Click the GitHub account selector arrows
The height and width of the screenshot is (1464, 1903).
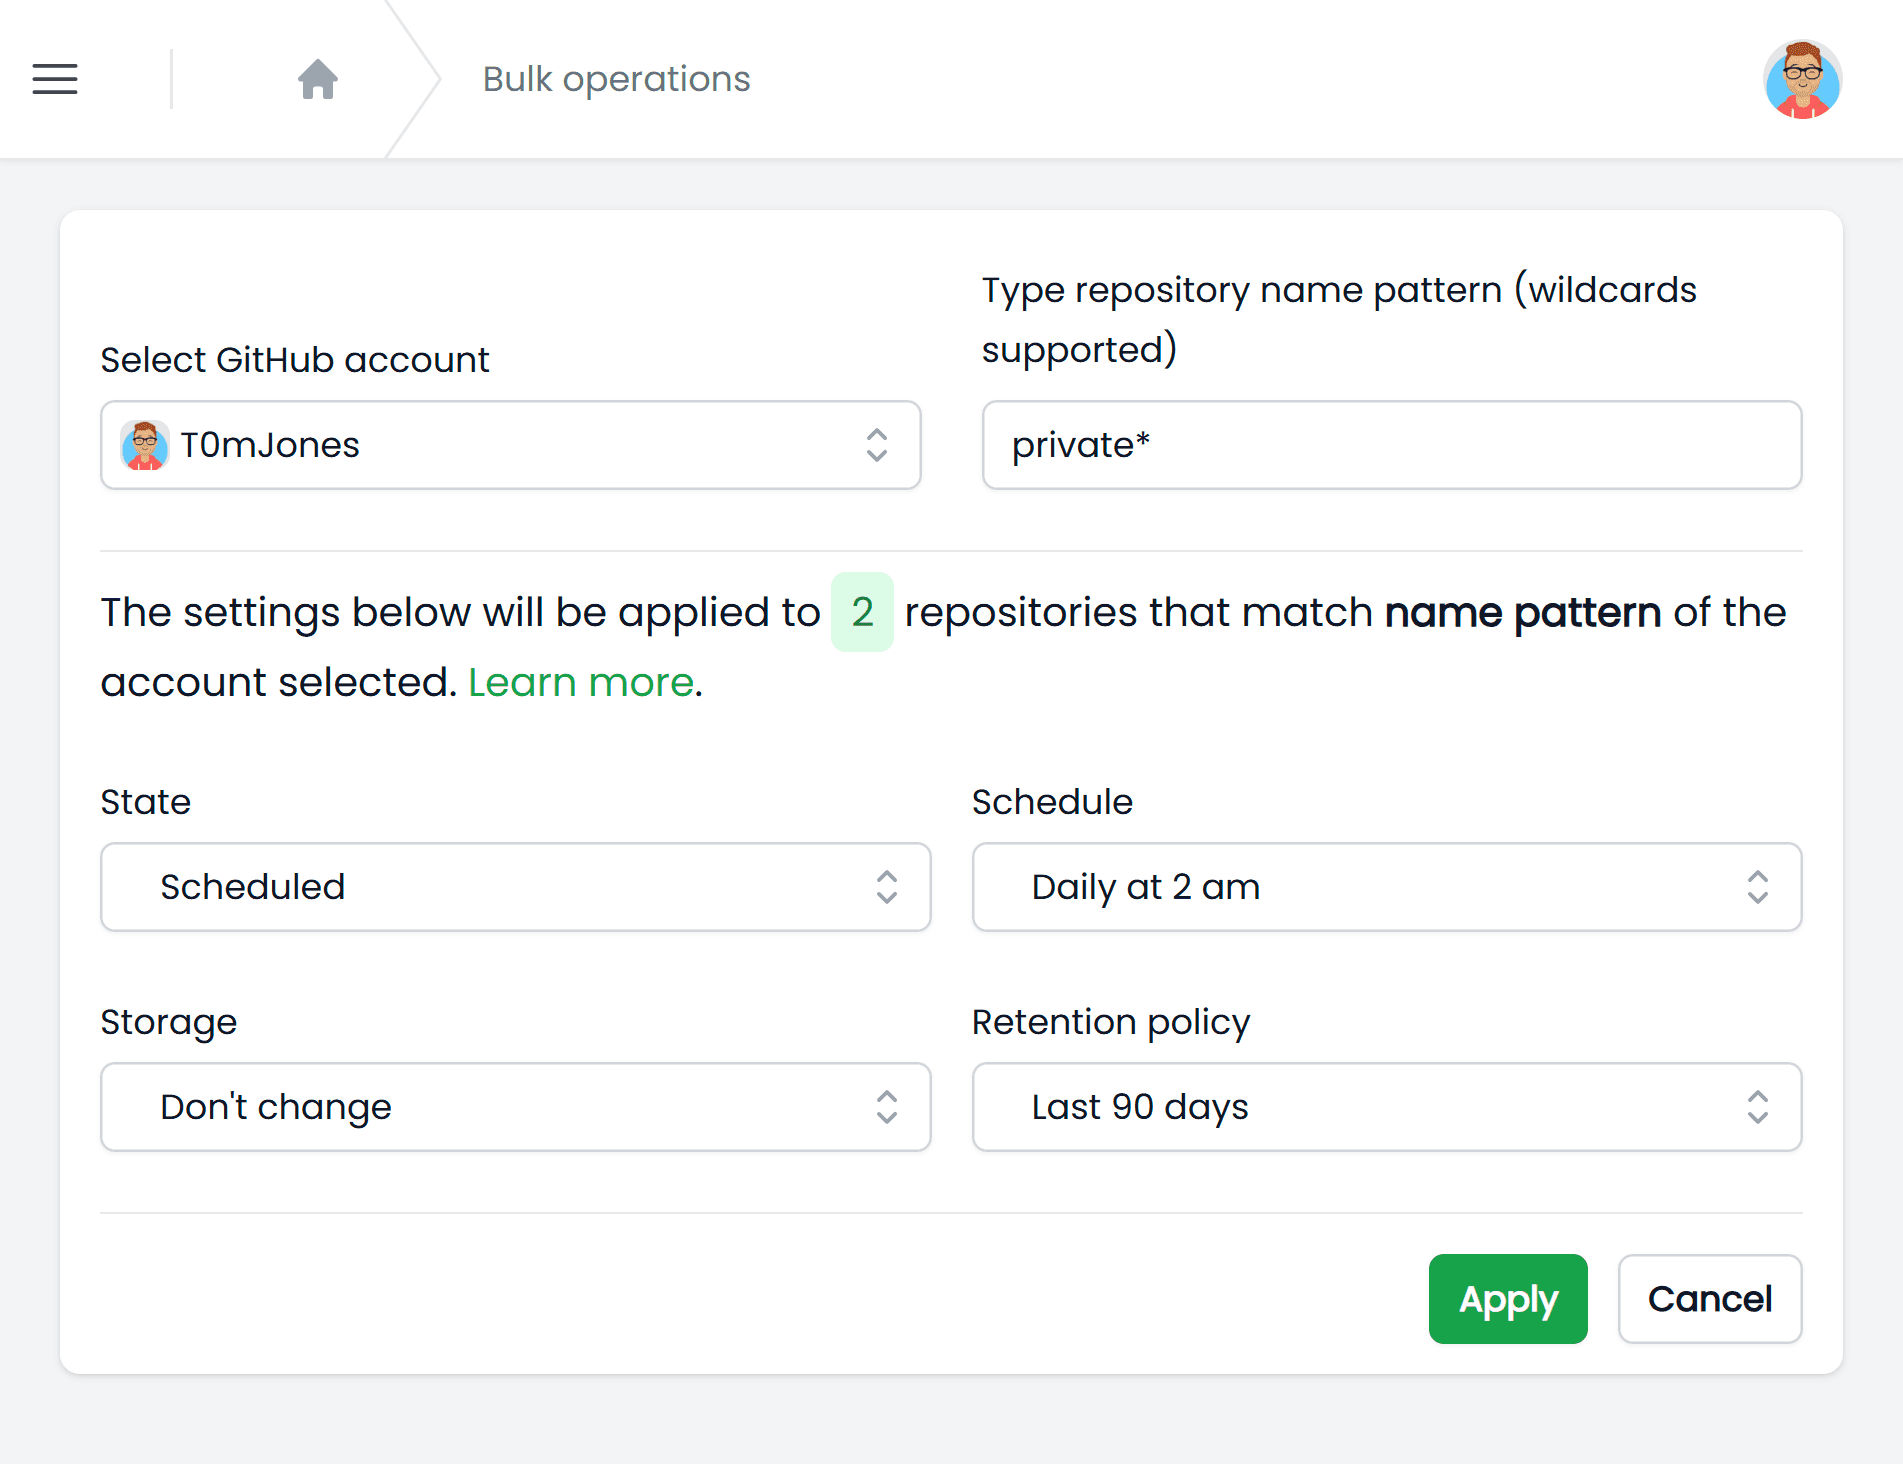click(x=877, y=445)
